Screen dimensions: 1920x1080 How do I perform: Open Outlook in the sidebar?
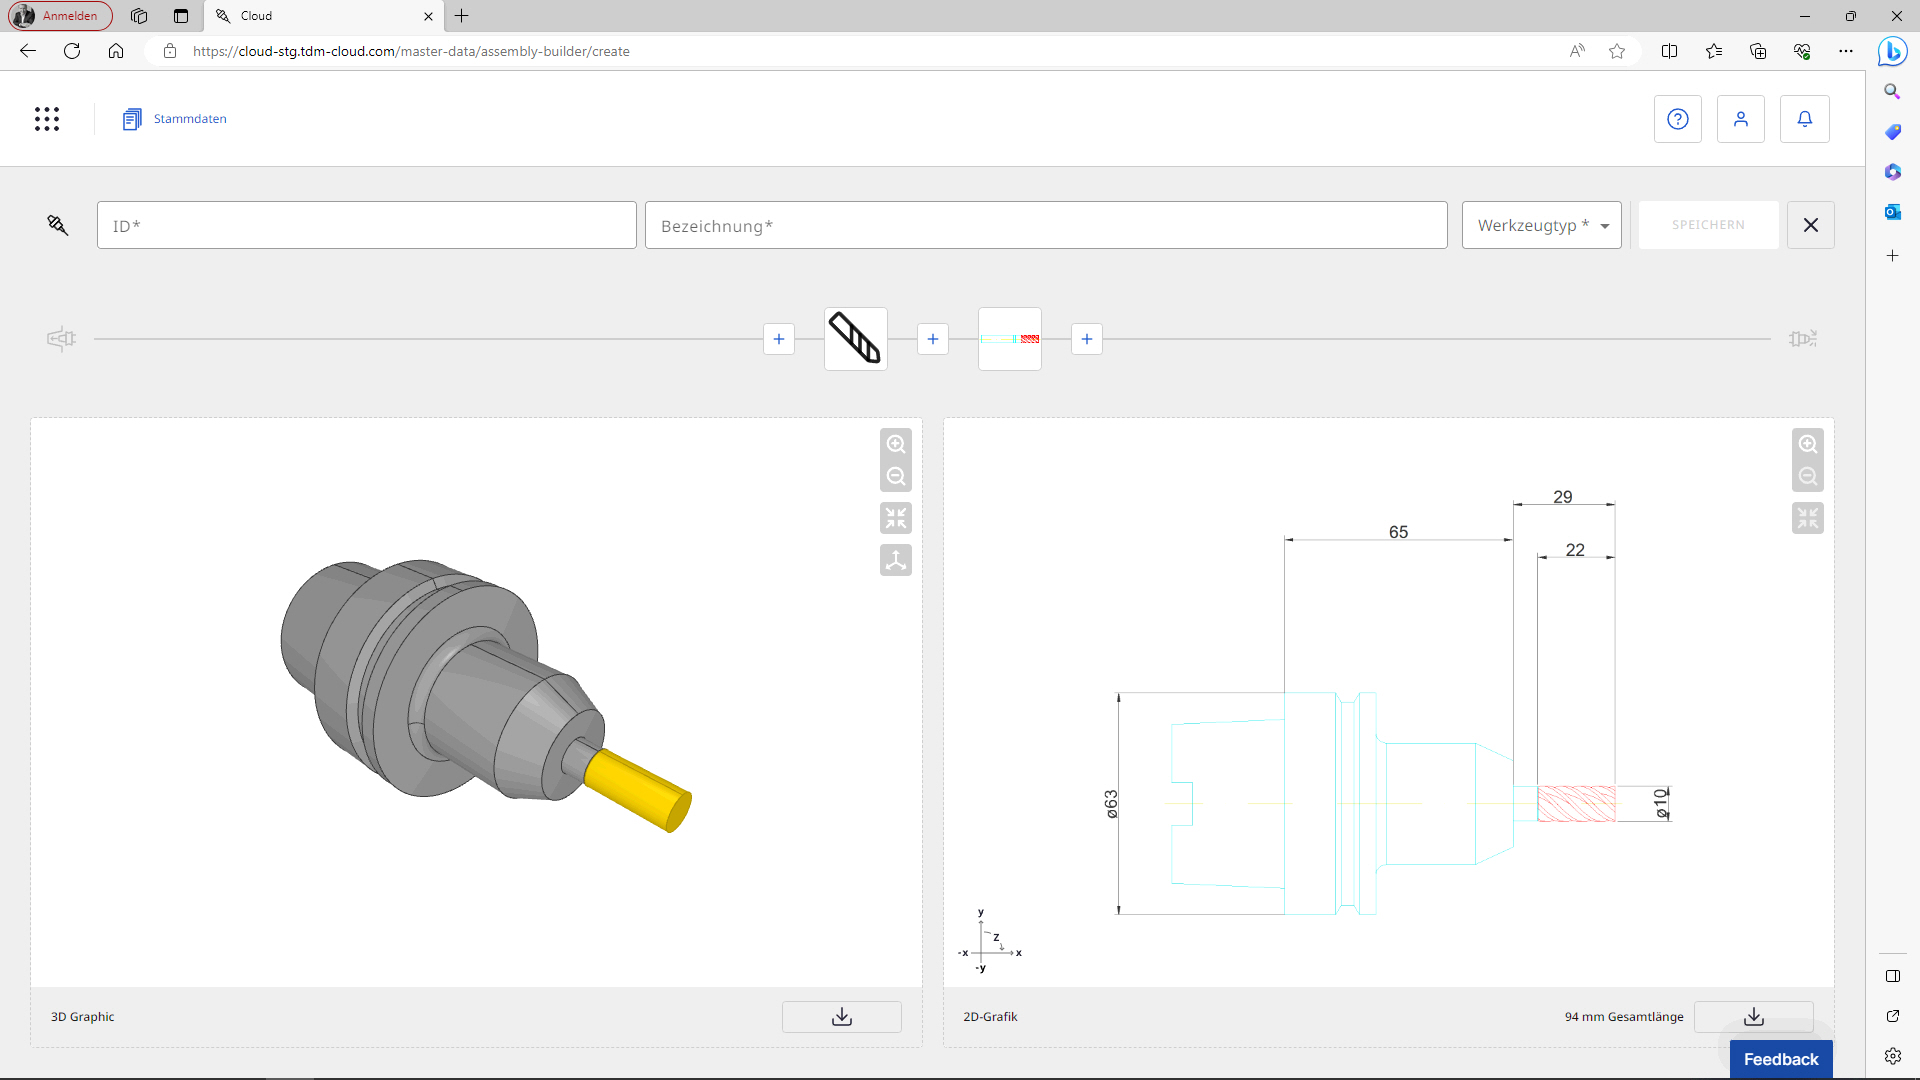(1892, 212)
